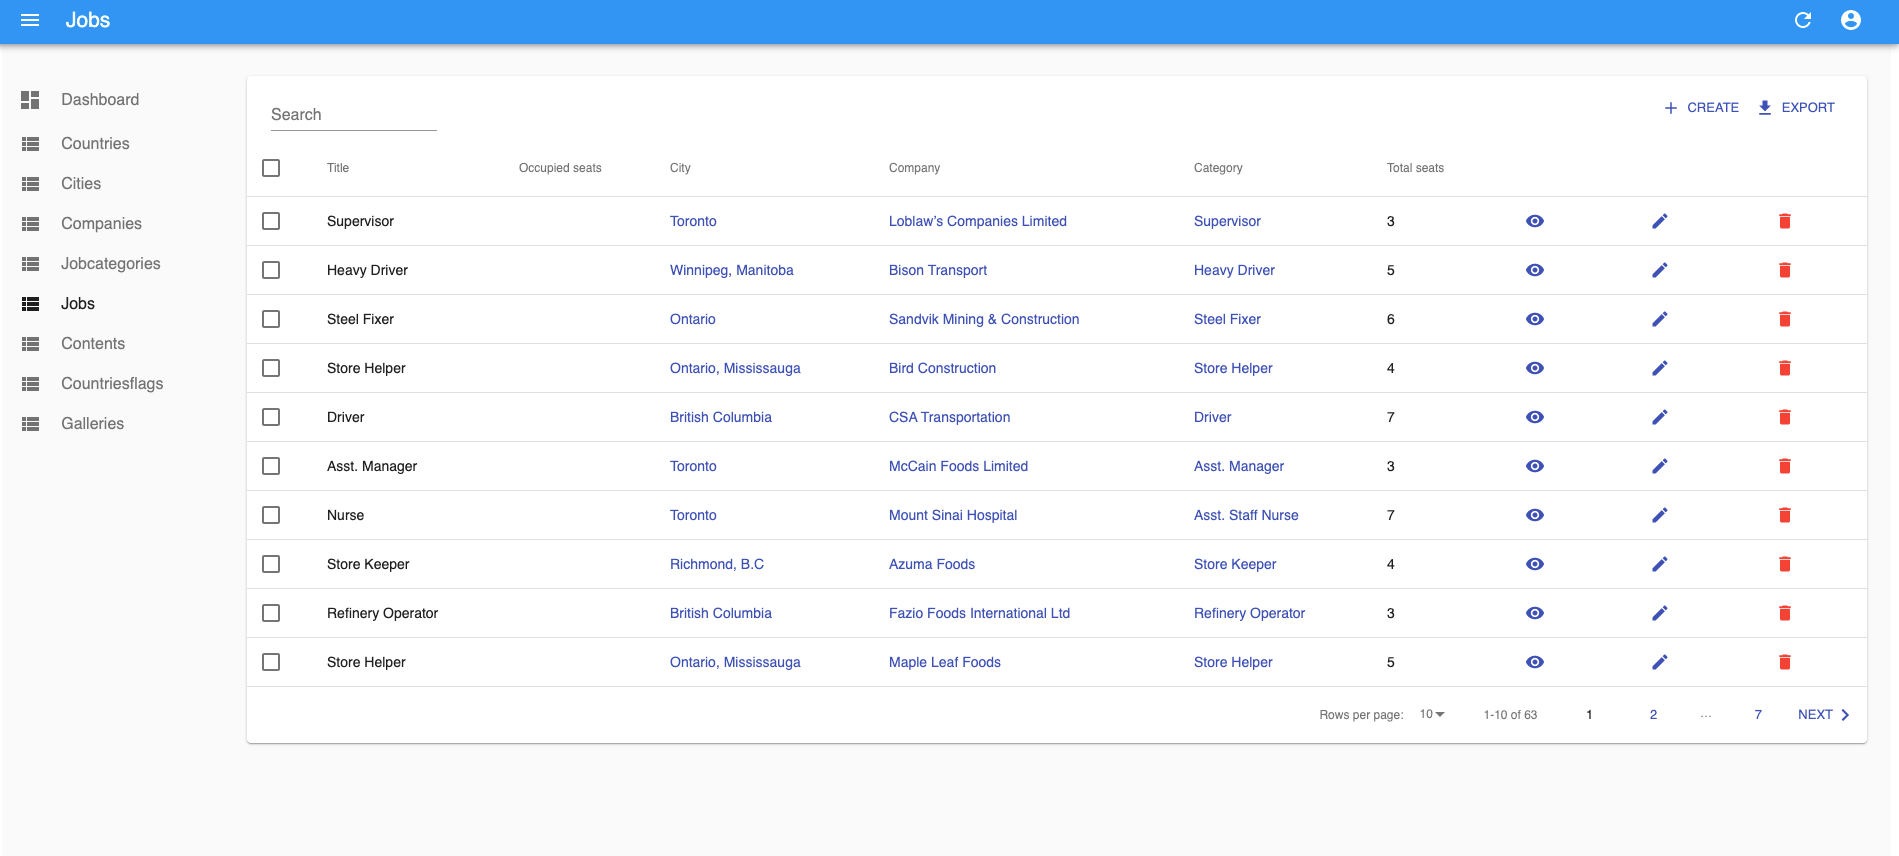Viewport: 1899px width, 856px height.
Task: Open the hamburger menu icon
Action: pyautogui.click(x=30, y=20)
